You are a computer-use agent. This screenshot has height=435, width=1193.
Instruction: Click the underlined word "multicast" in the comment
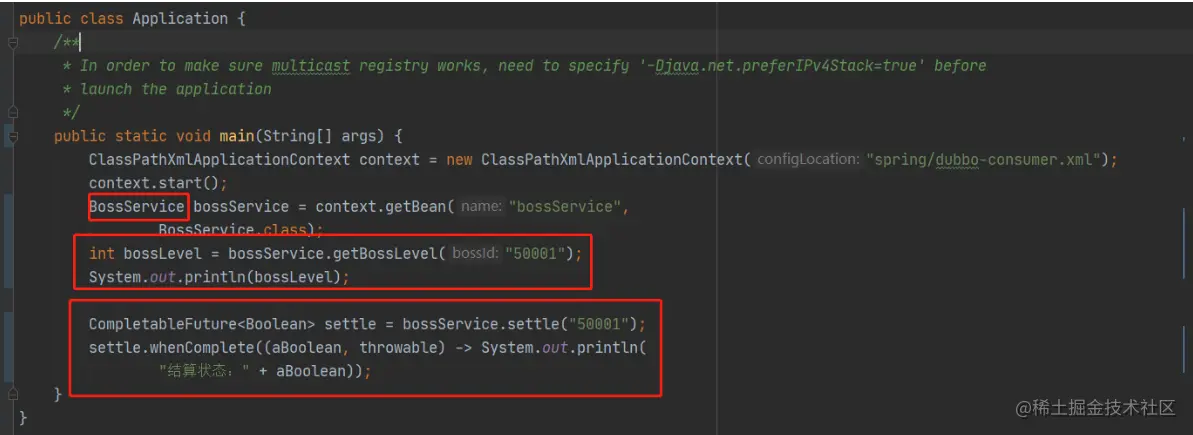click(310, 66)
